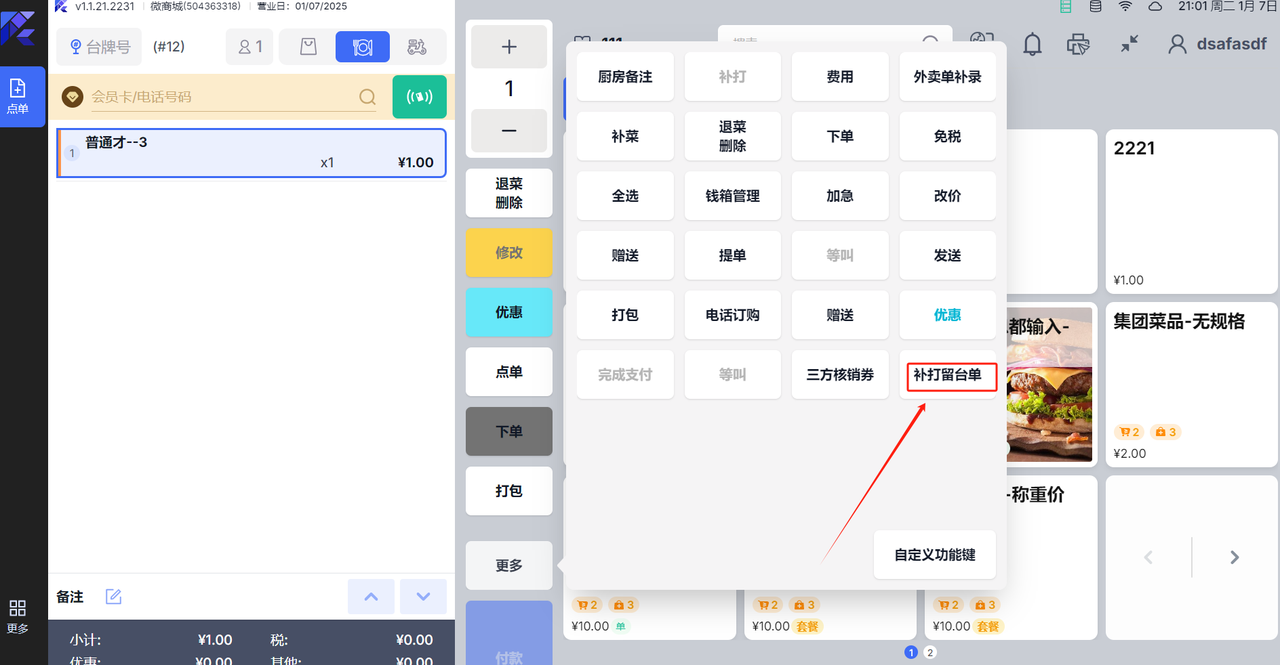Click the 自定义功能键 button
This screenshot has height=665, width=1280.
click(x=935, y=555)
